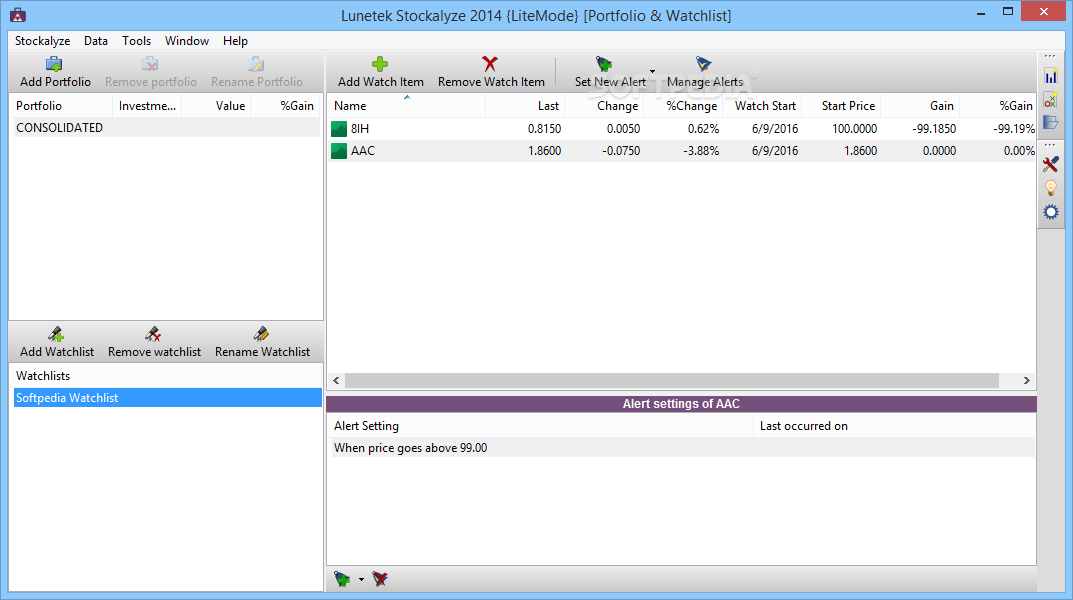Click the horizontal scrollbar thumb of watchlist

[672, 380]
